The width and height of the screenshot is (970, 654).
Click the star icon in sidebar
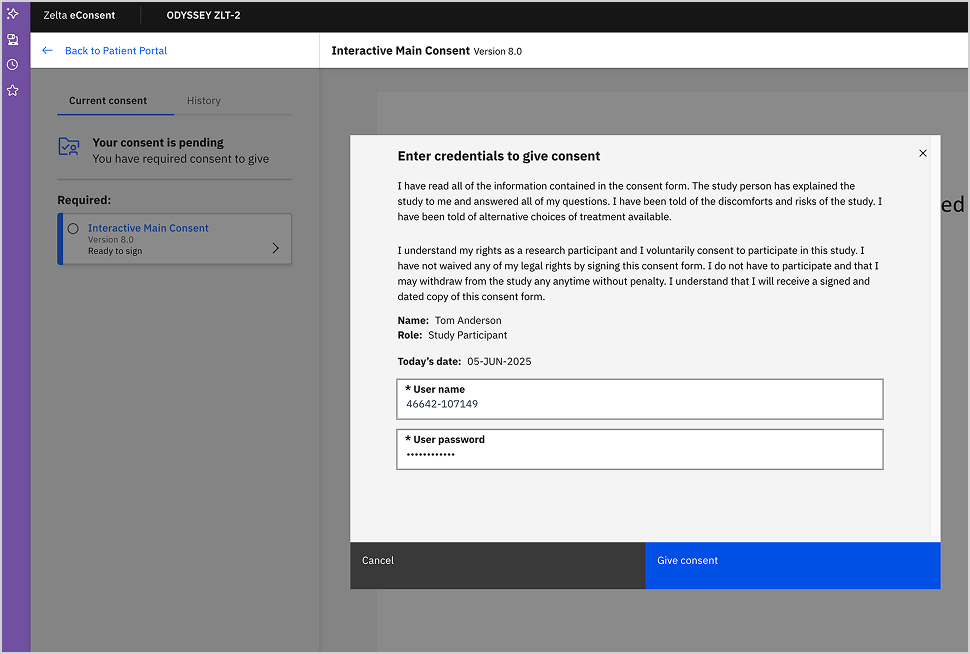click(13, 91)
